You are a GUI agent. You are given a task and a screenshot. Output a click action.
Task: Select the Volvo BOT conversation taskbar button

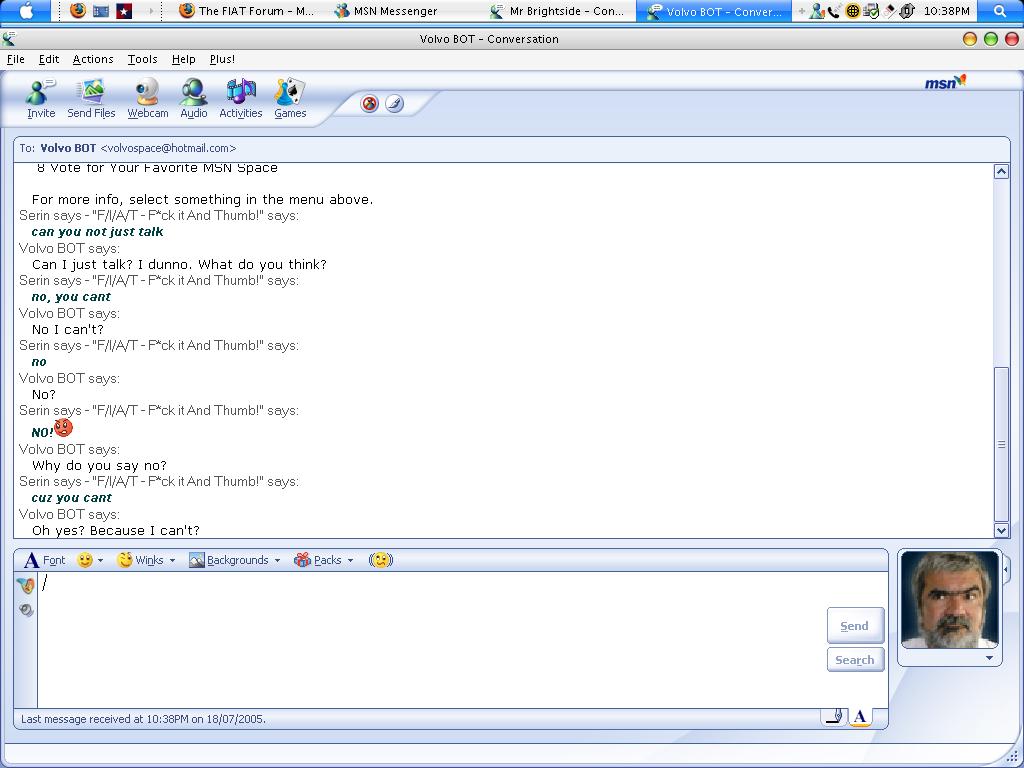(714, 10)
